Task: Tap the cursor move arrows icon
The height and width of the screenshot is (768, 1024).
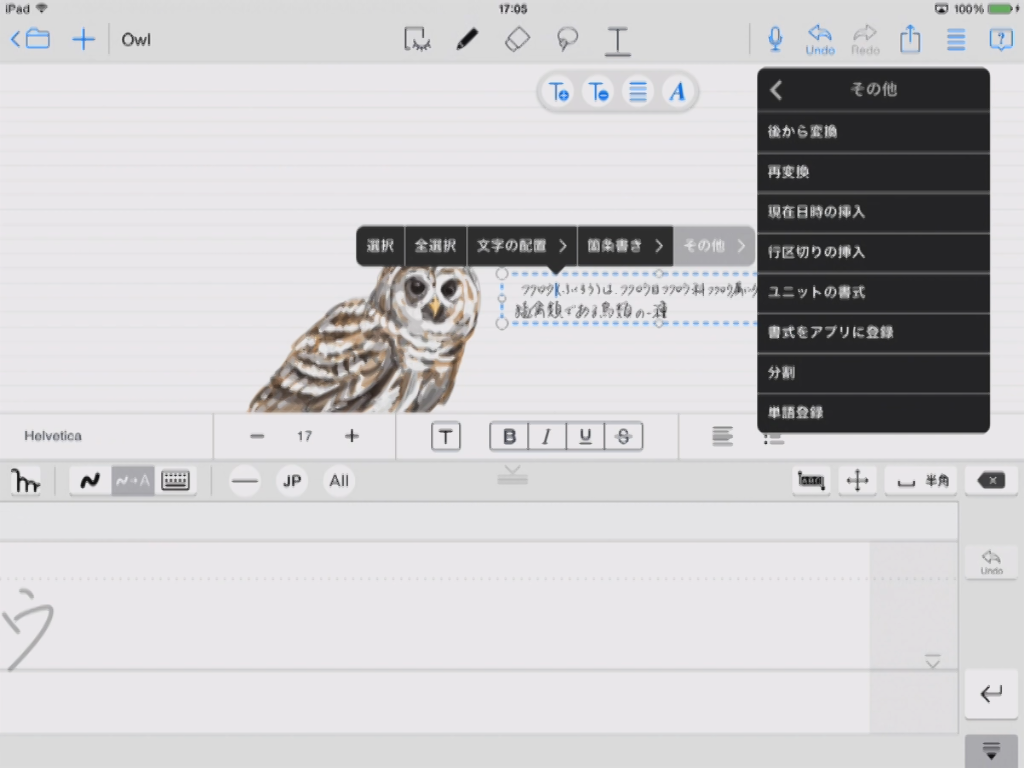Action: click(857, 481)
